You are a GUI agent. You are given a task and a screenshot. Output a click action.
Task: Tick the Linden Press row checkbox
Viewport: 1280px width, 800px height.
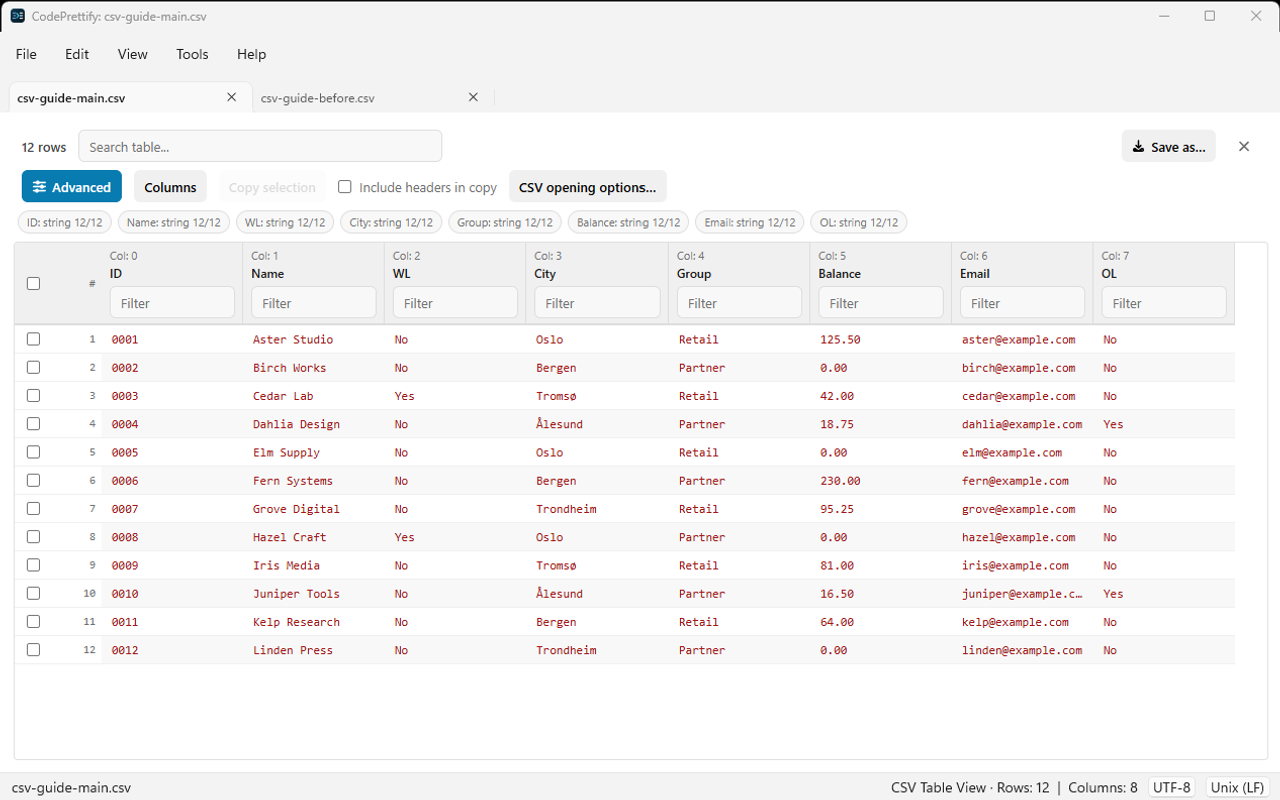[x=33, y=649]
